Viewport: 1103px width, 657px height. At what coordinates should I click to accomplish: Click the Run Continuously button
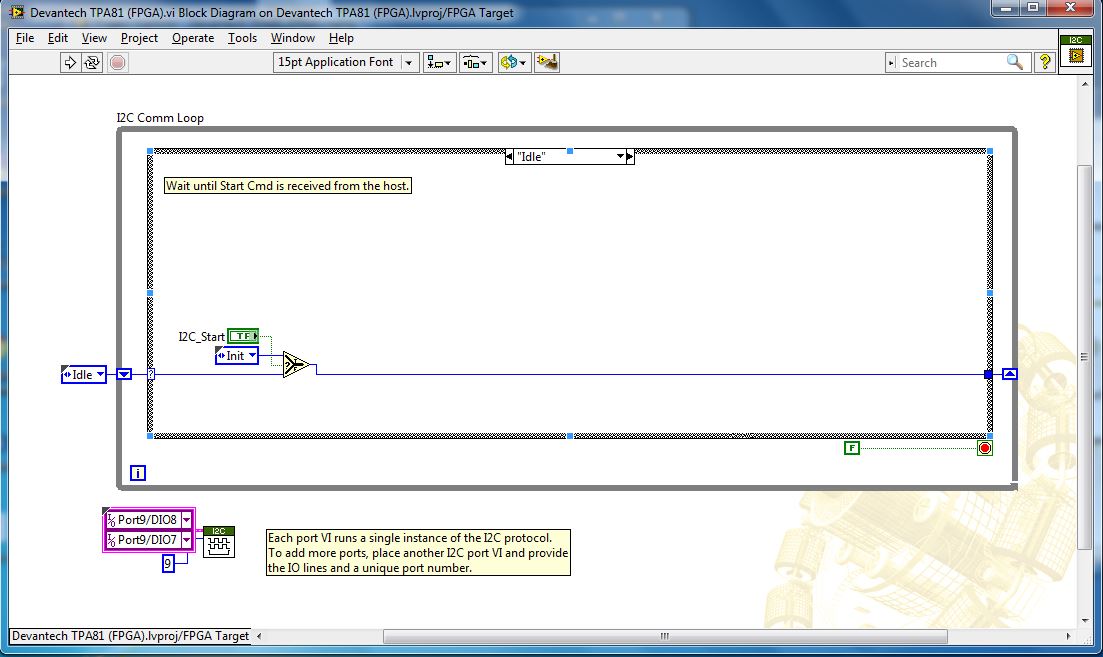[92, 63]
